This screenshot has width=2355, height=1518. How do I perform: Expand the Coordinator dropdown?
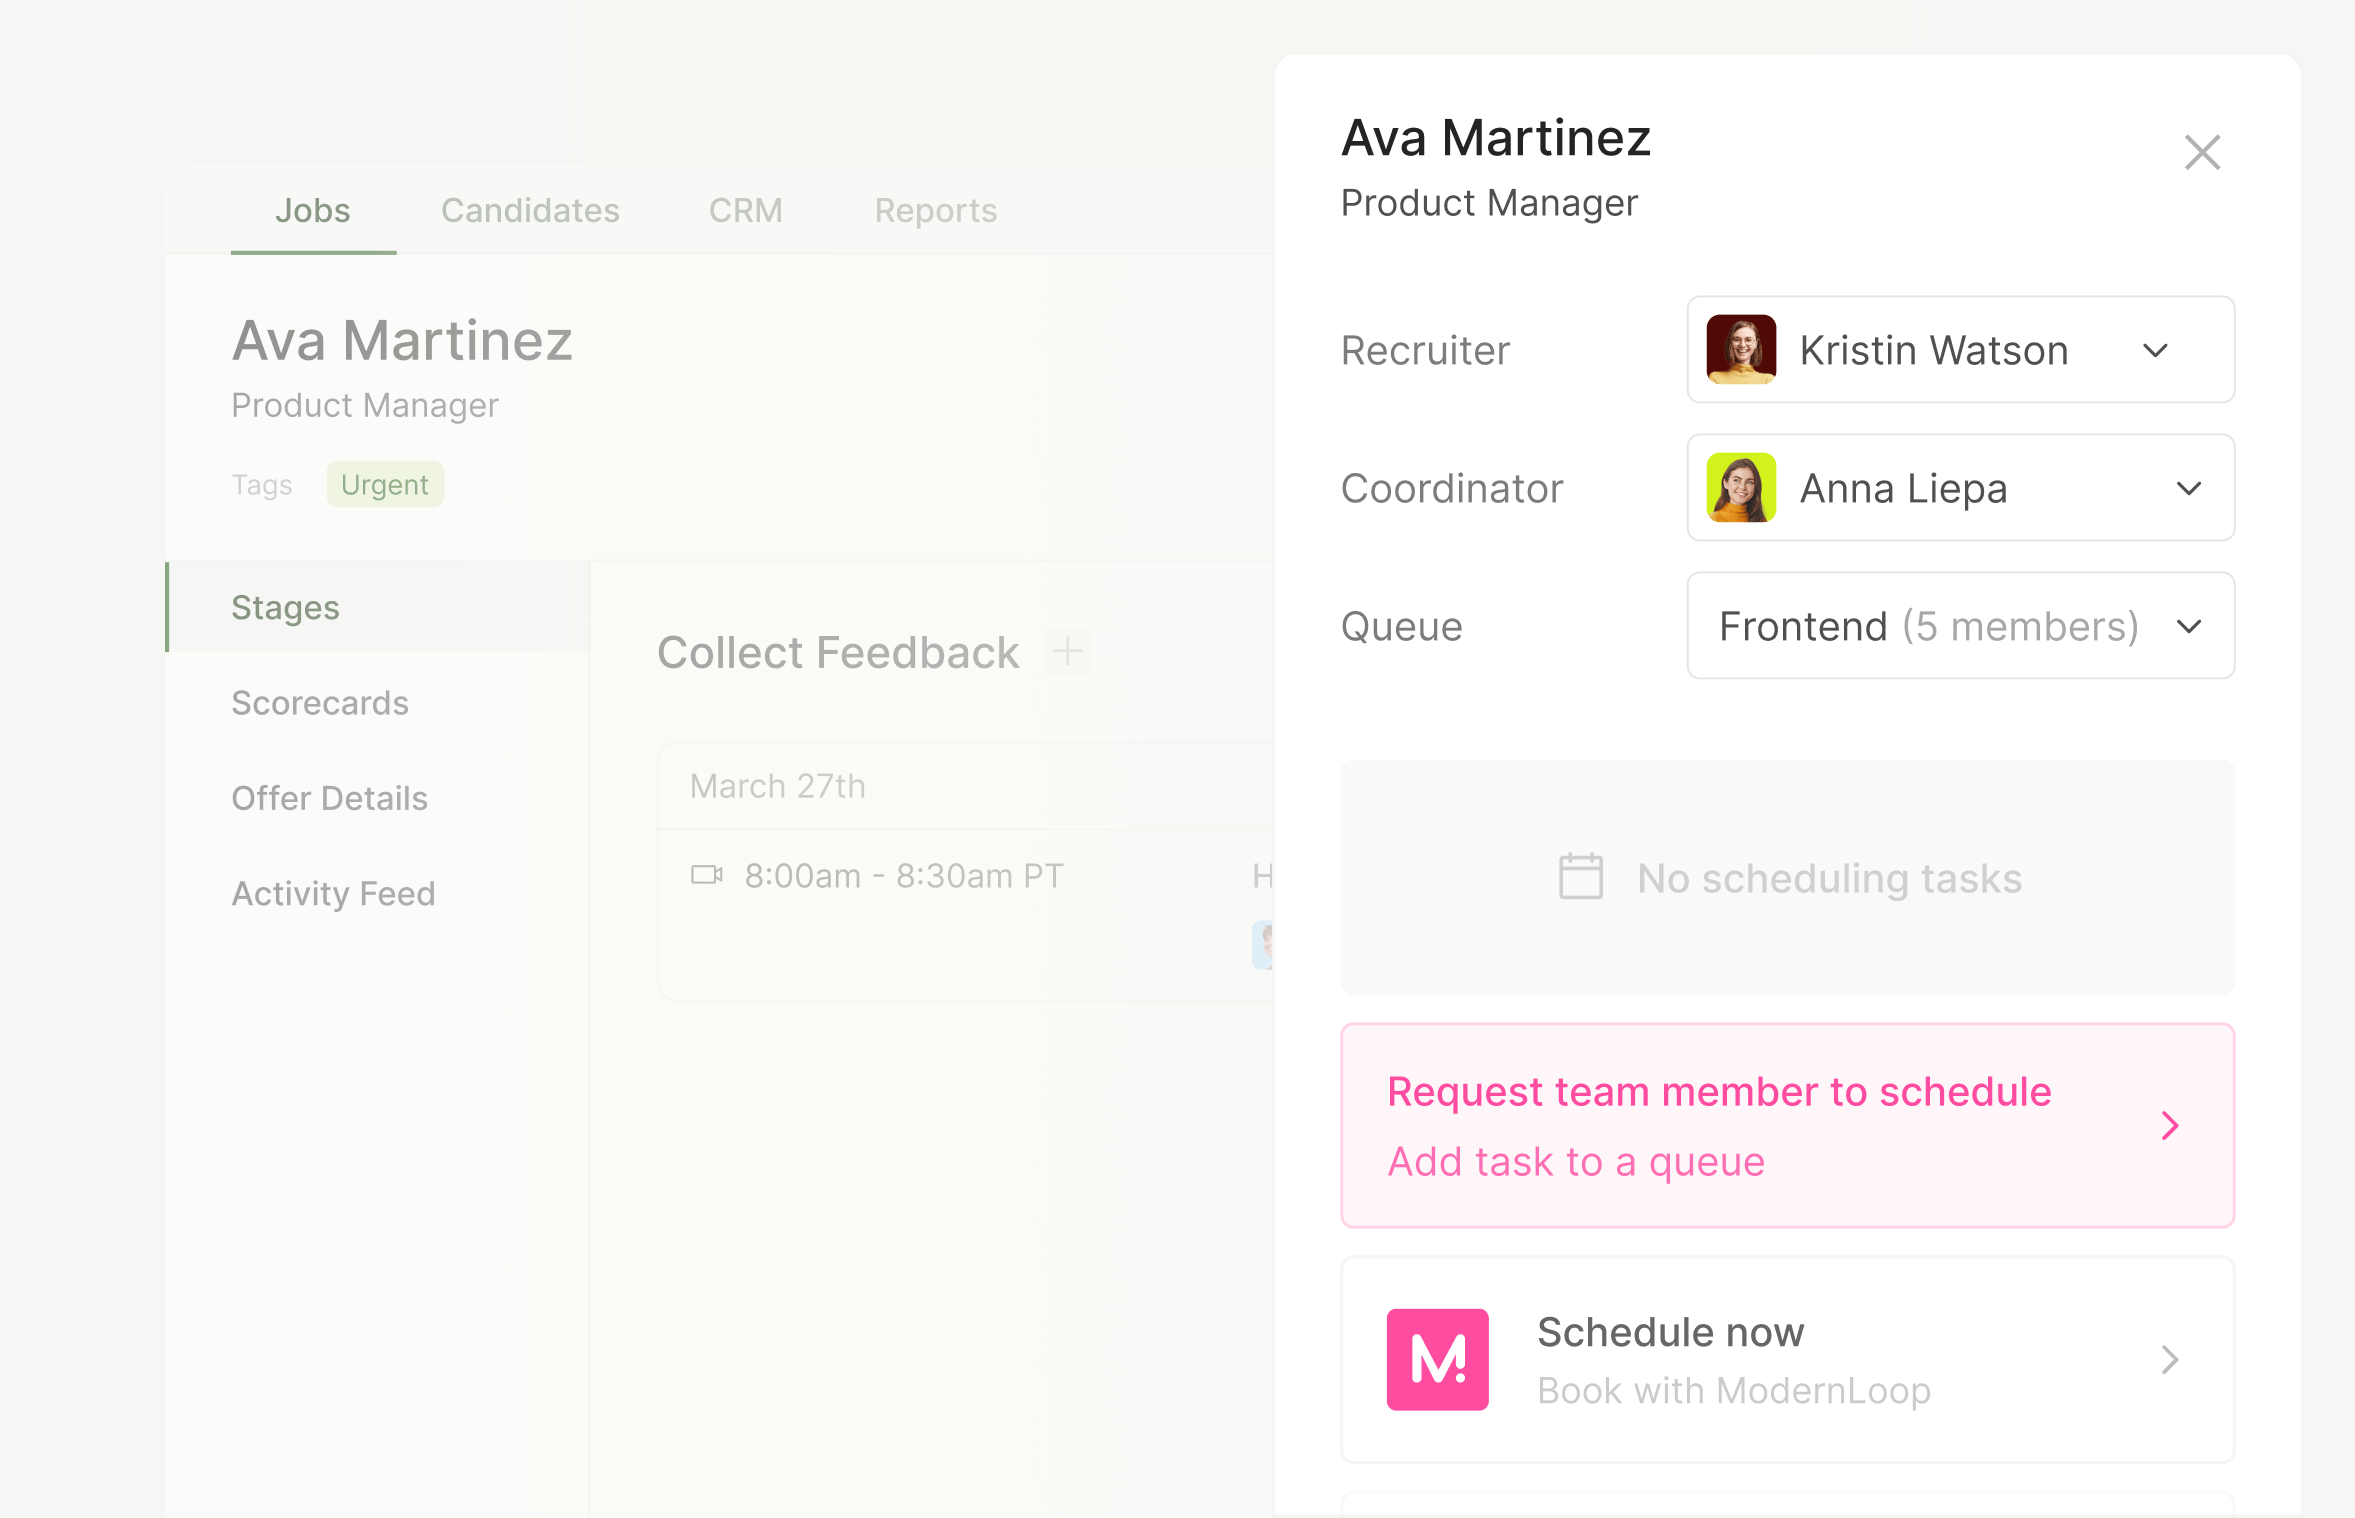(2188, 489)
